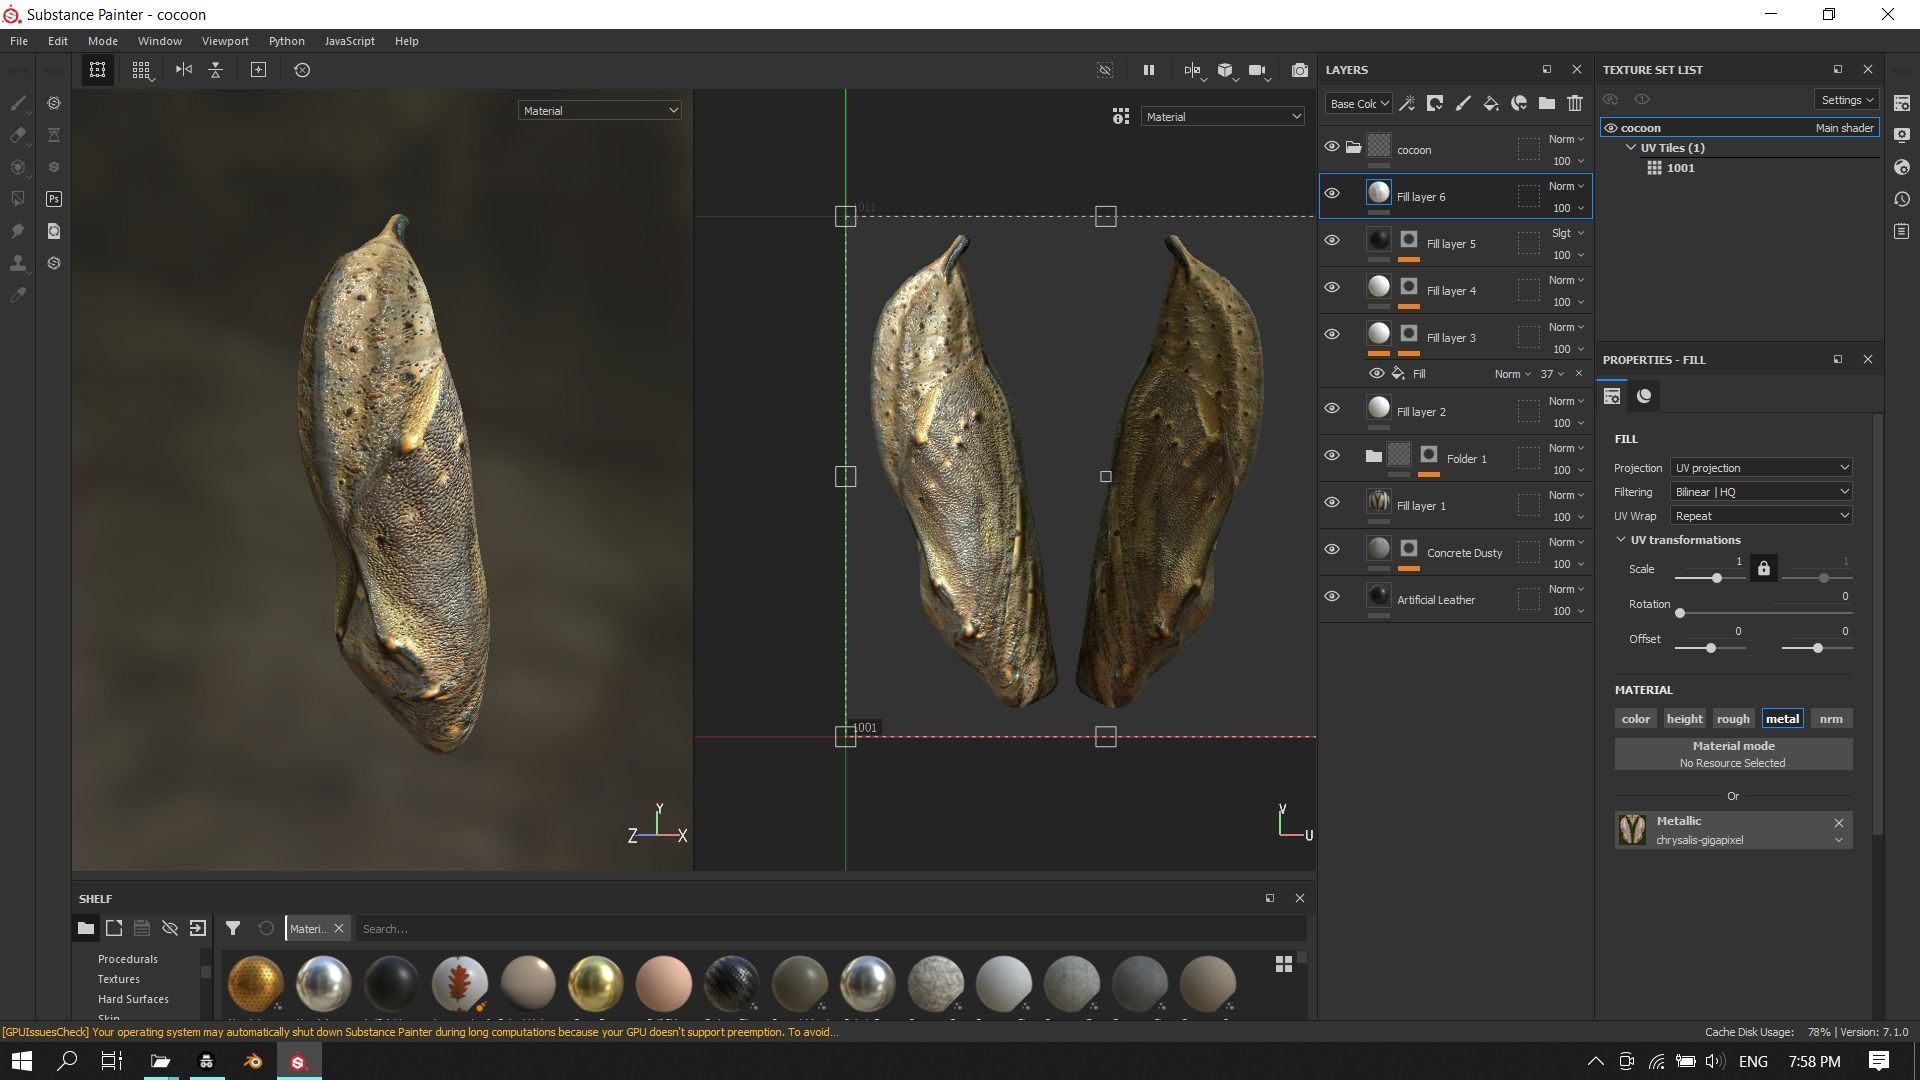Hide the Artificial Leather layer

pyautogui.click(x=1332, y=597)
